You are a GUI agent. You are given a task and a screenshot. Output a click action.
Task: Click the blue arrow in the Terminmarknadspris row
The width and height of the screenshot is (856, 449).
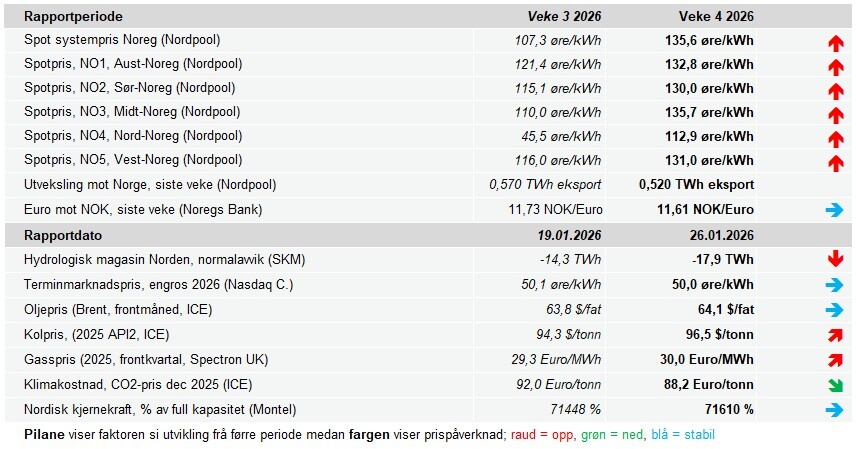coord(835,285)
